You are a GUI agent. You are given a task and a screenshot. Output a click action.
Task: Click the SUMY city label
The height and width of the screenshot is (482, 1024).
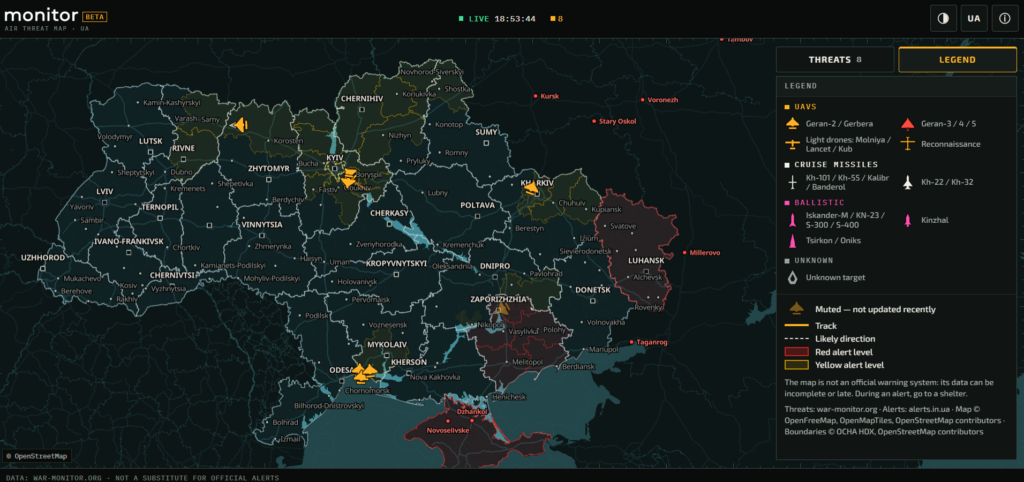tap(486, 132)
